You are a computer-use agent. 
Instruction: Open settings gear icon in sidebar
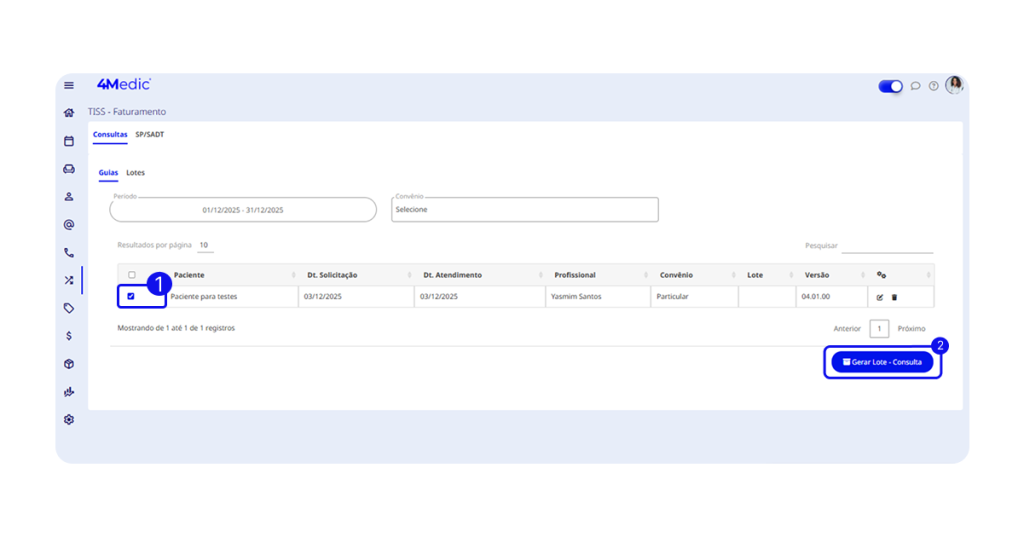coord(69,420)
